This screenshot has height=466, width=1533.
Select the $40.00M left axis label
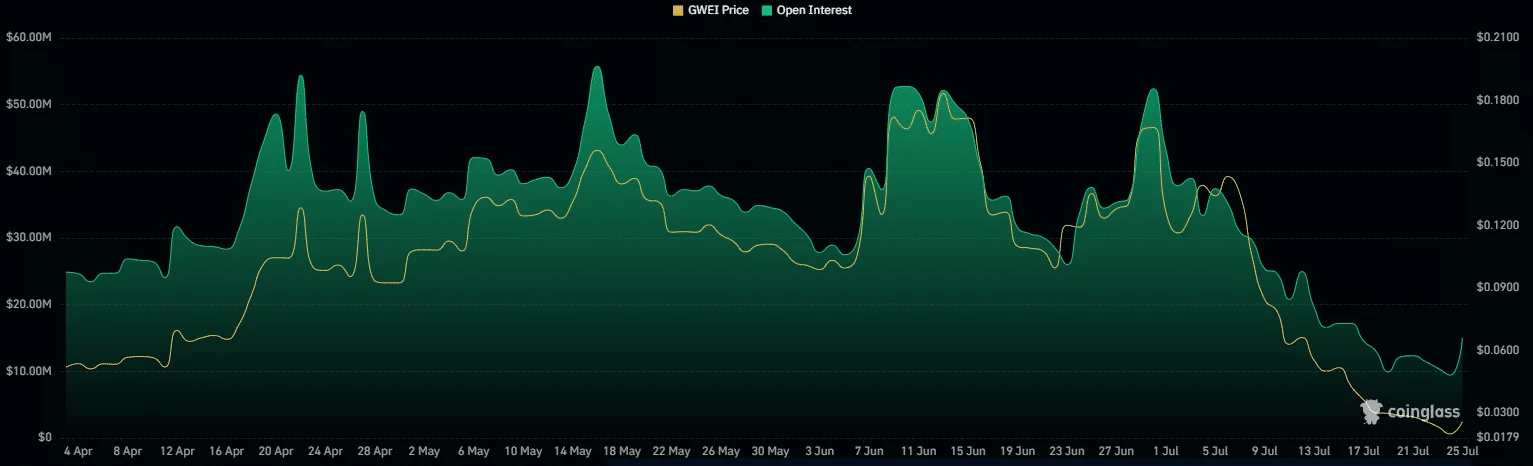pos(28,171)
